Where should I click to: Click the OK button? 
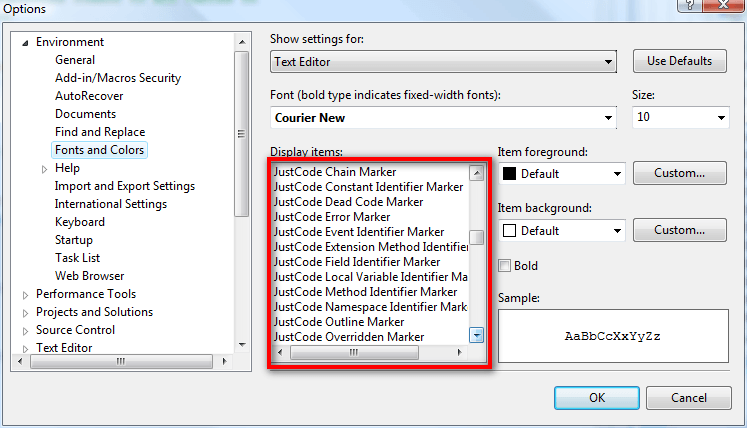(596, 398)
